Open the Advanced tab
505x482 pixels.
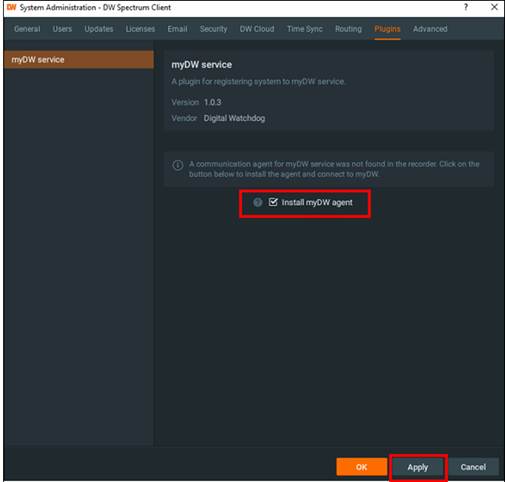pos(430,29)
